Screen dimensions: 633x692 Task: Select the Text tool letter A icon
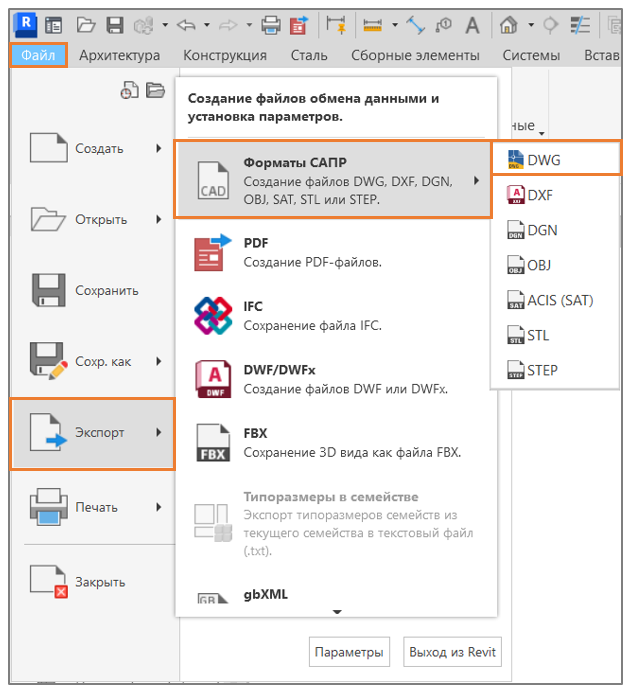pyautogui.click(x=472, y=25)
